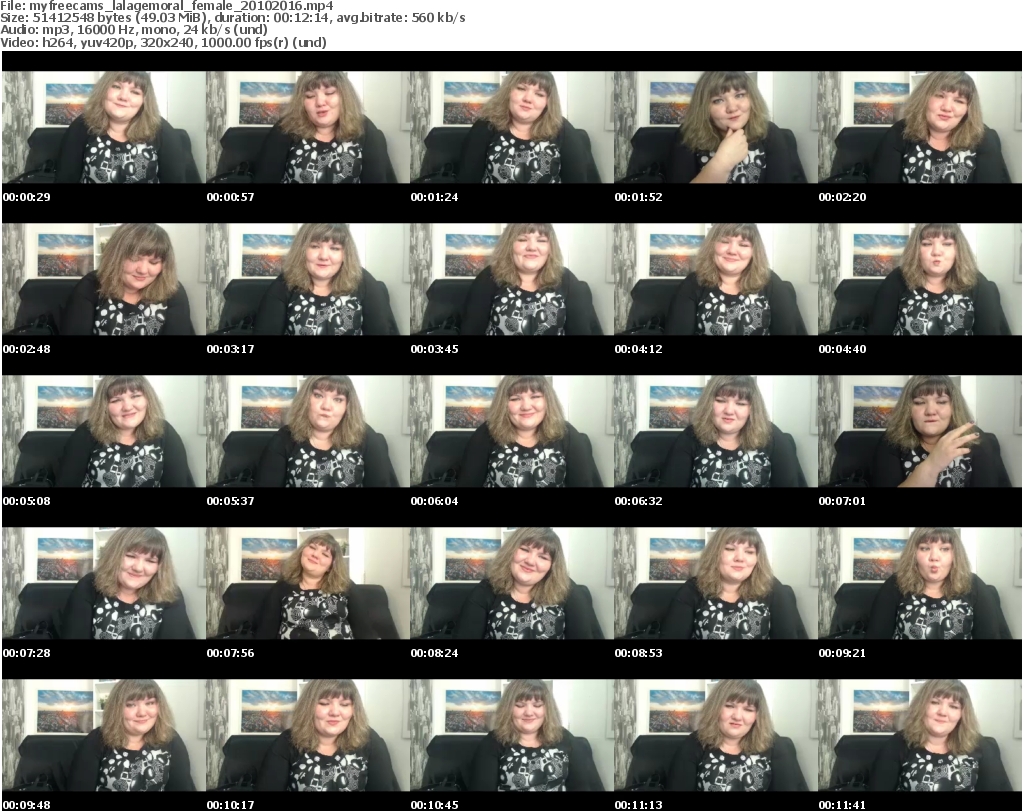Select the thumbnail frame at 00:03:45

click(511, 279)
